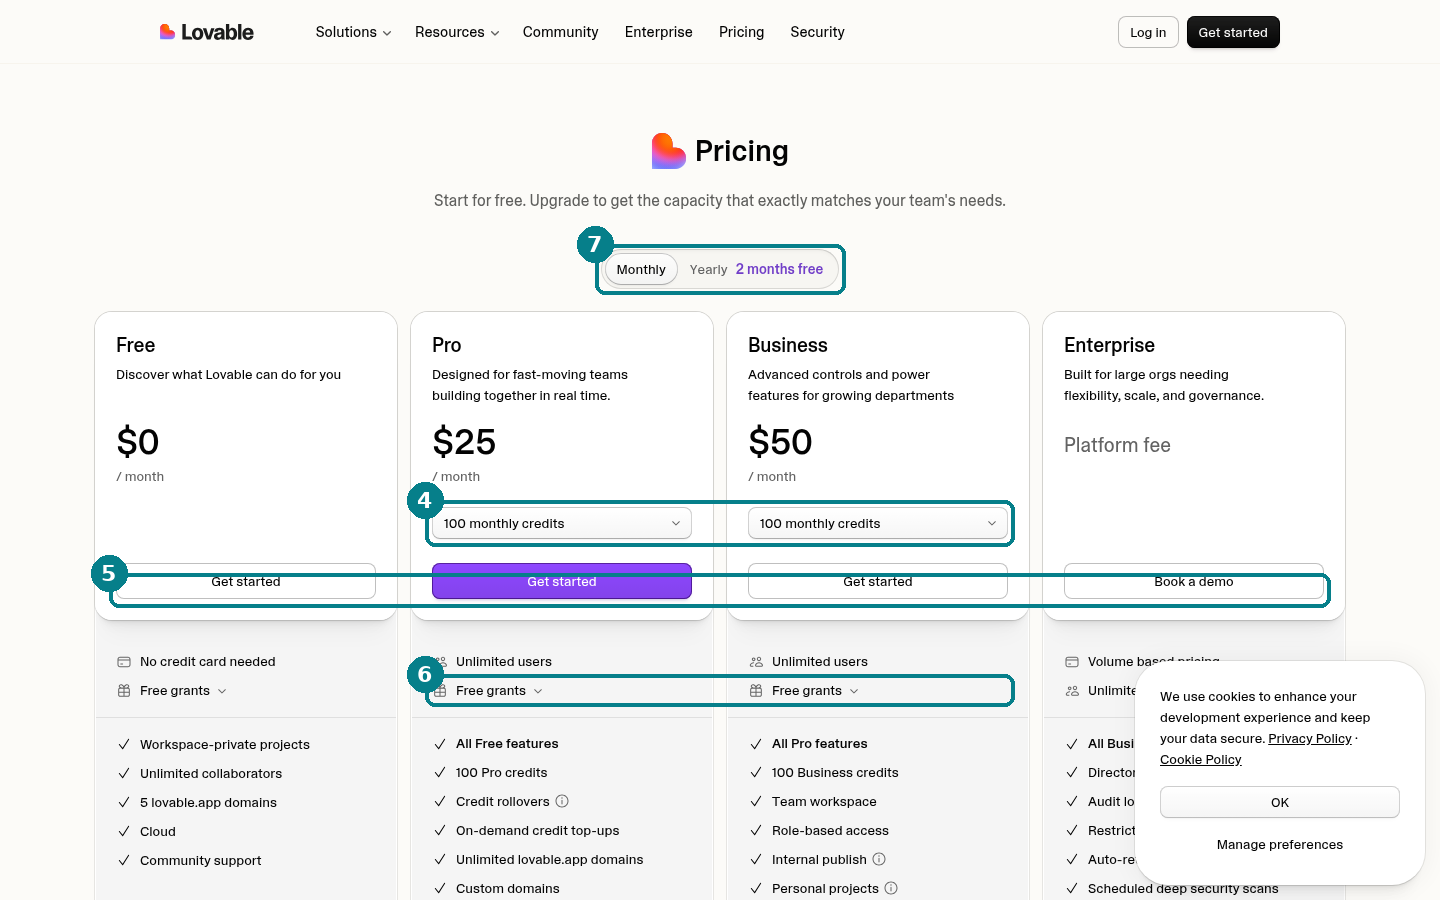Click Get started on Free plan
Screen dimensions: 1440x900
click(246, 581)
